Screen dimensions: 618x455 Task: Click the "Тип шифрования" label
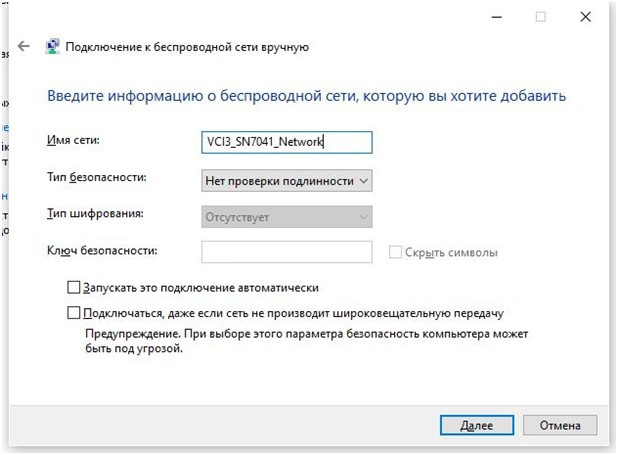click(x=95, y=213)
